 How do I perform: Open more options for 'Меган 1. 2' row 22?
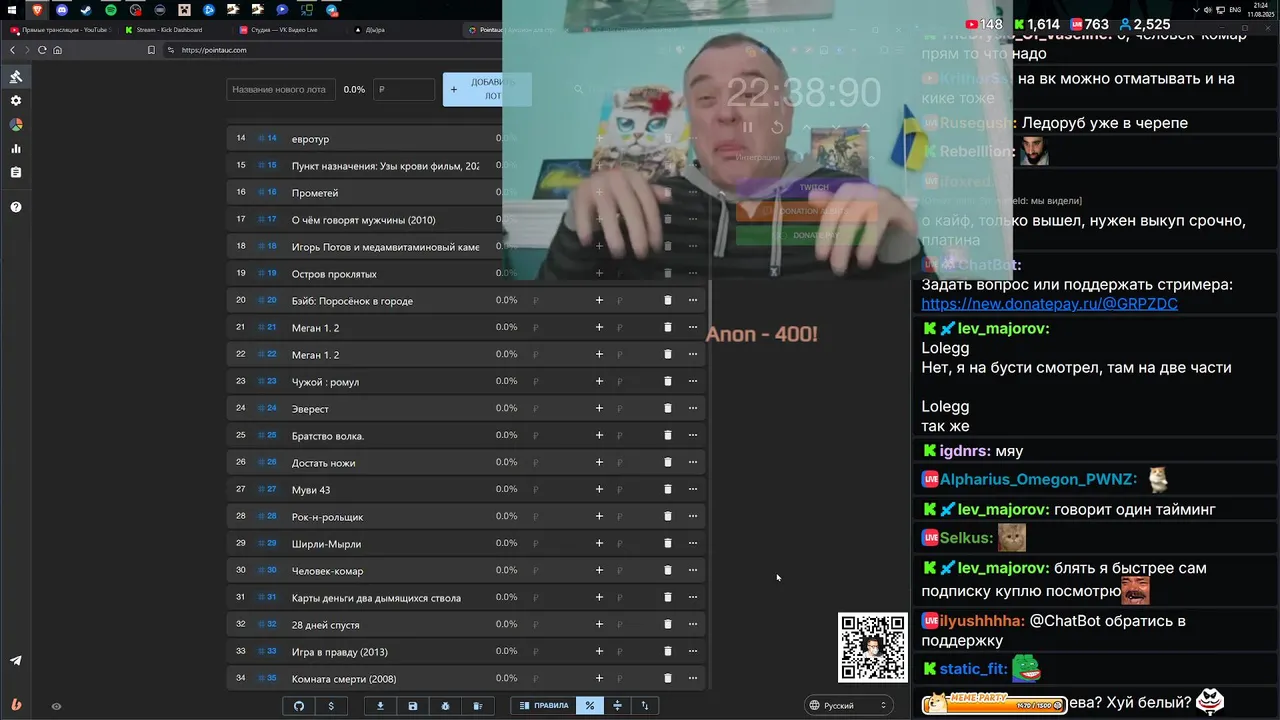[692, 354]
